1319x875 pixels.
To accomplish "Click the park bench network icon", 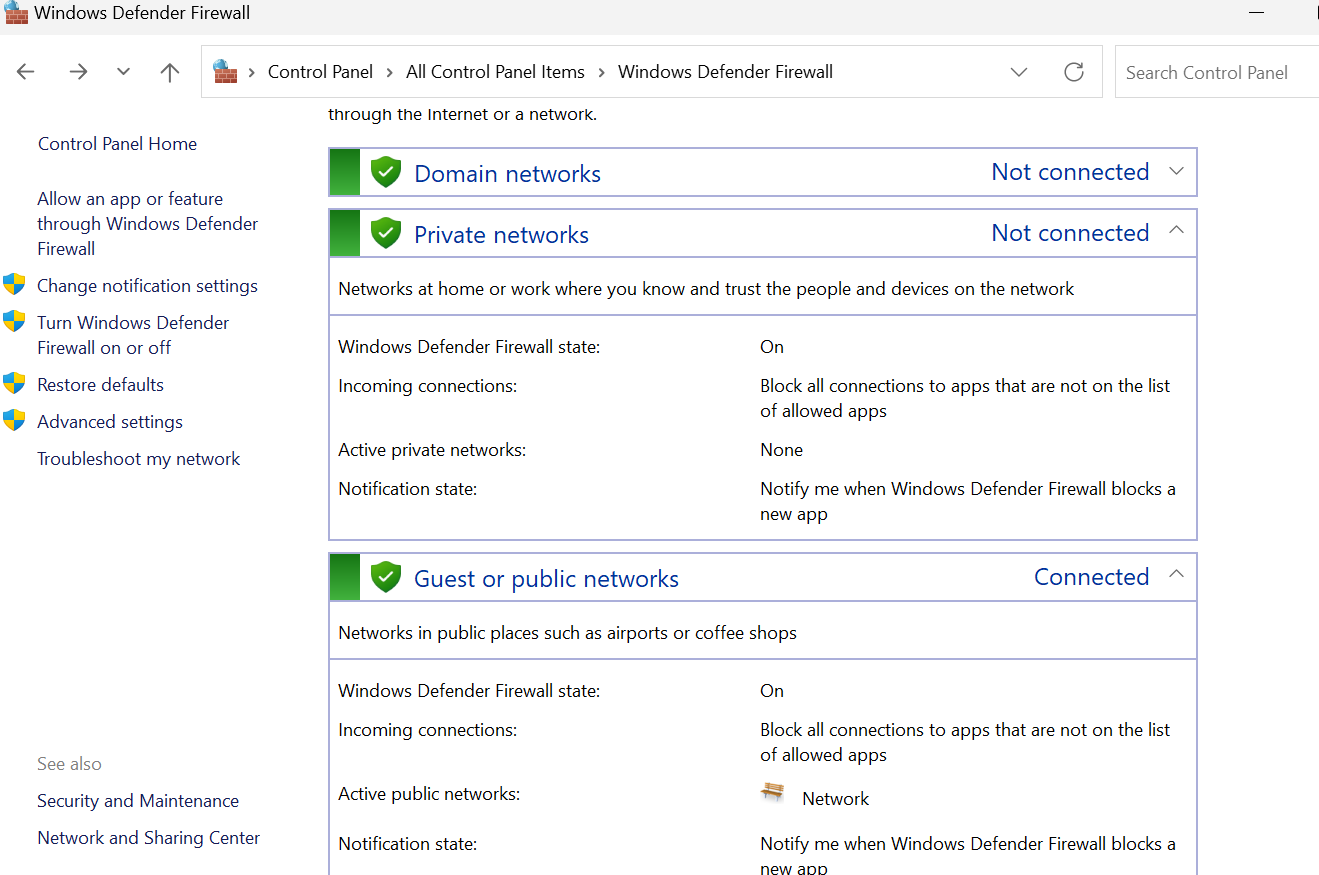I will click(772, 793).
